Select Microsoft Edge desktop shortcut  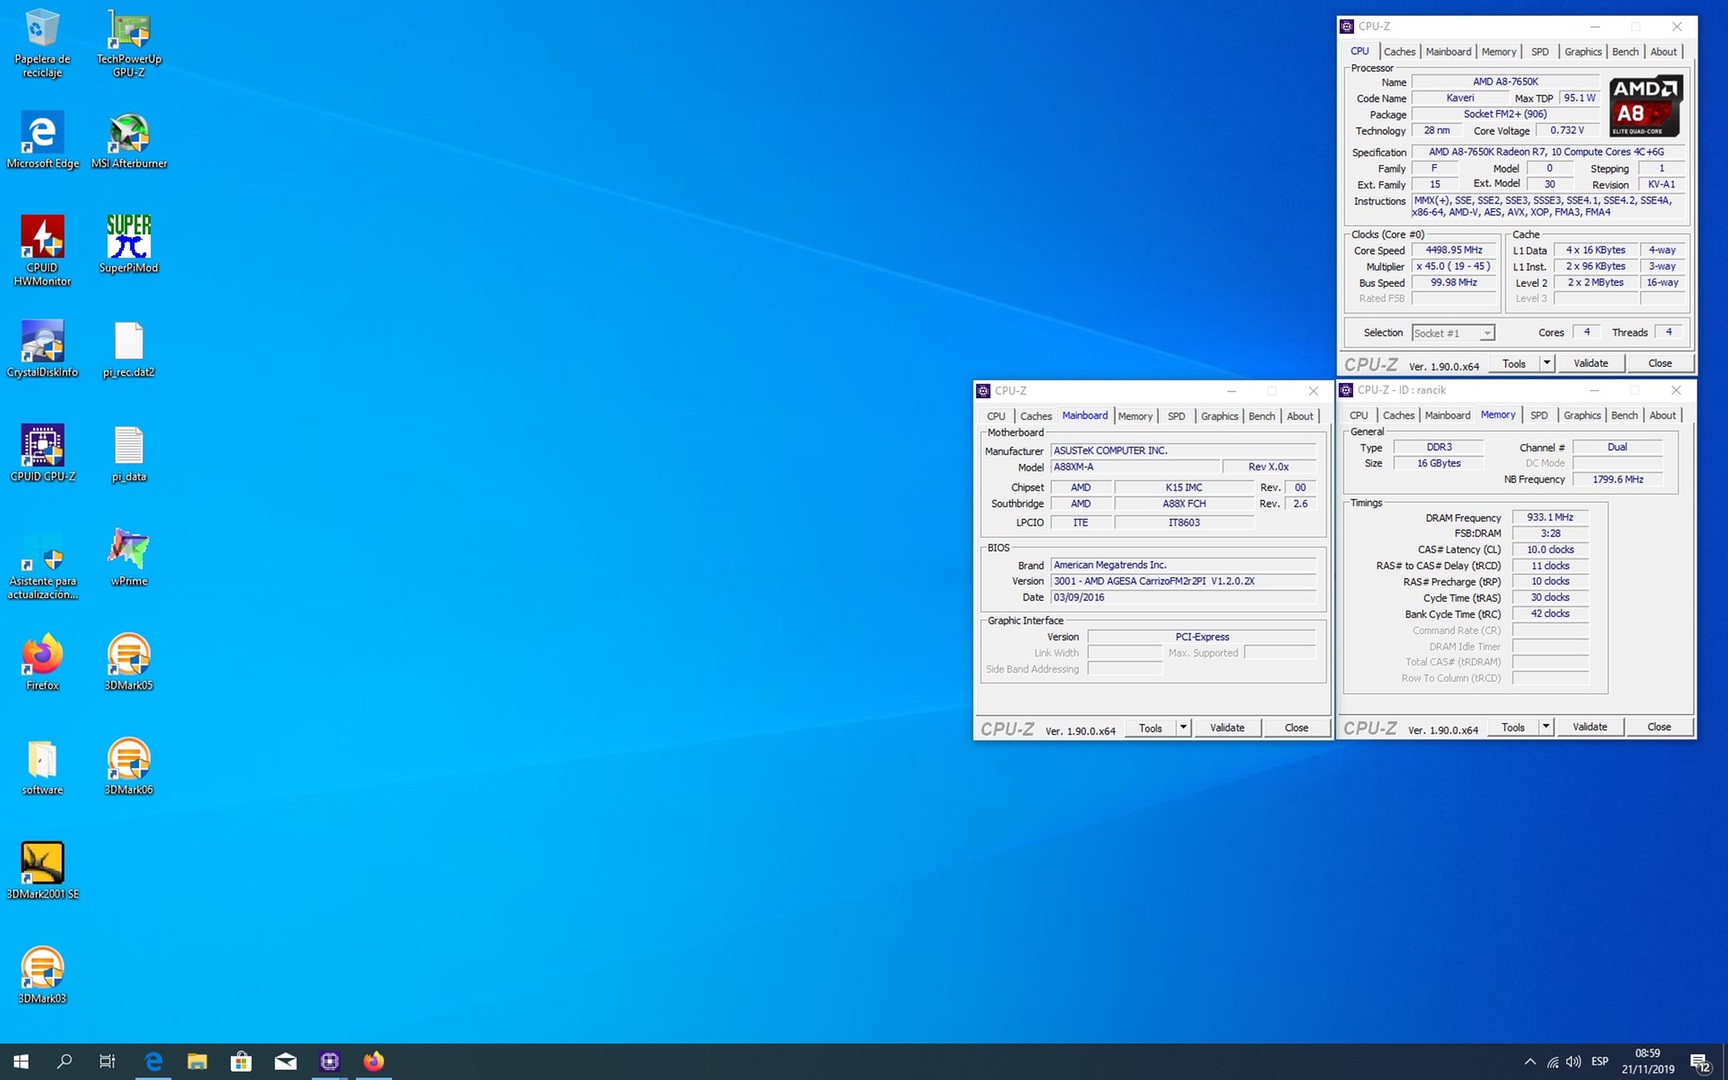click(42, 140)
